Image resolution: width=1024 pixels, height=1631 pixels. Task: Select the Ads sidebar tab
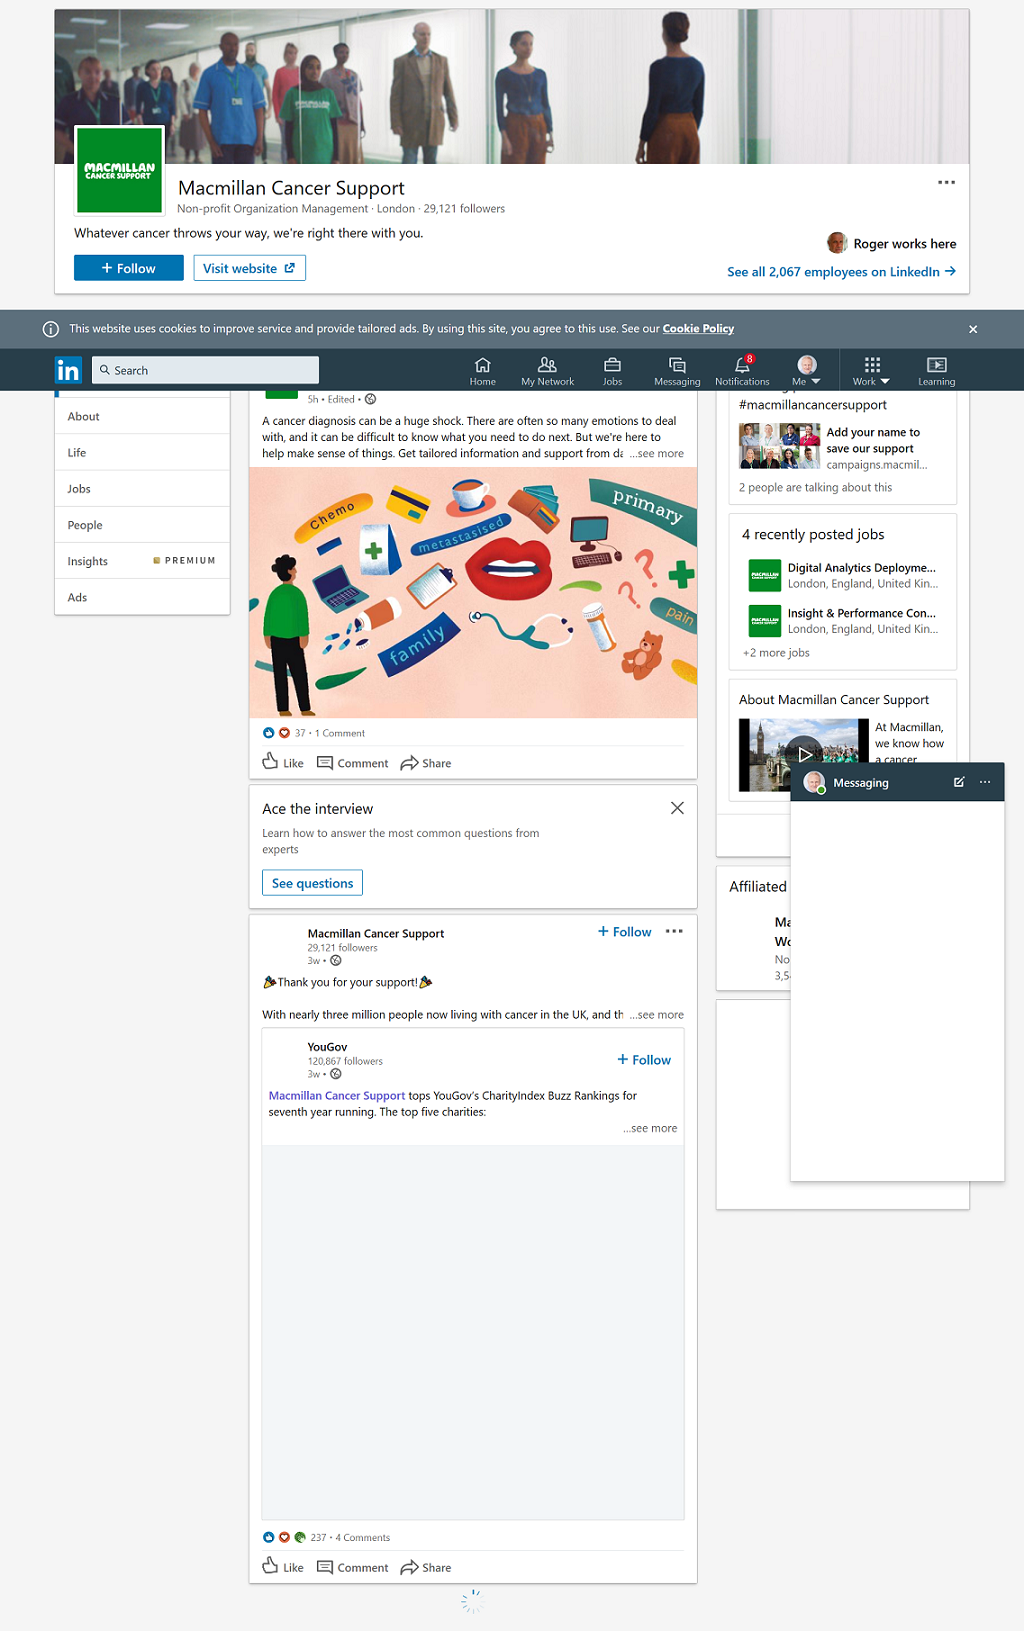pos(142,597)
